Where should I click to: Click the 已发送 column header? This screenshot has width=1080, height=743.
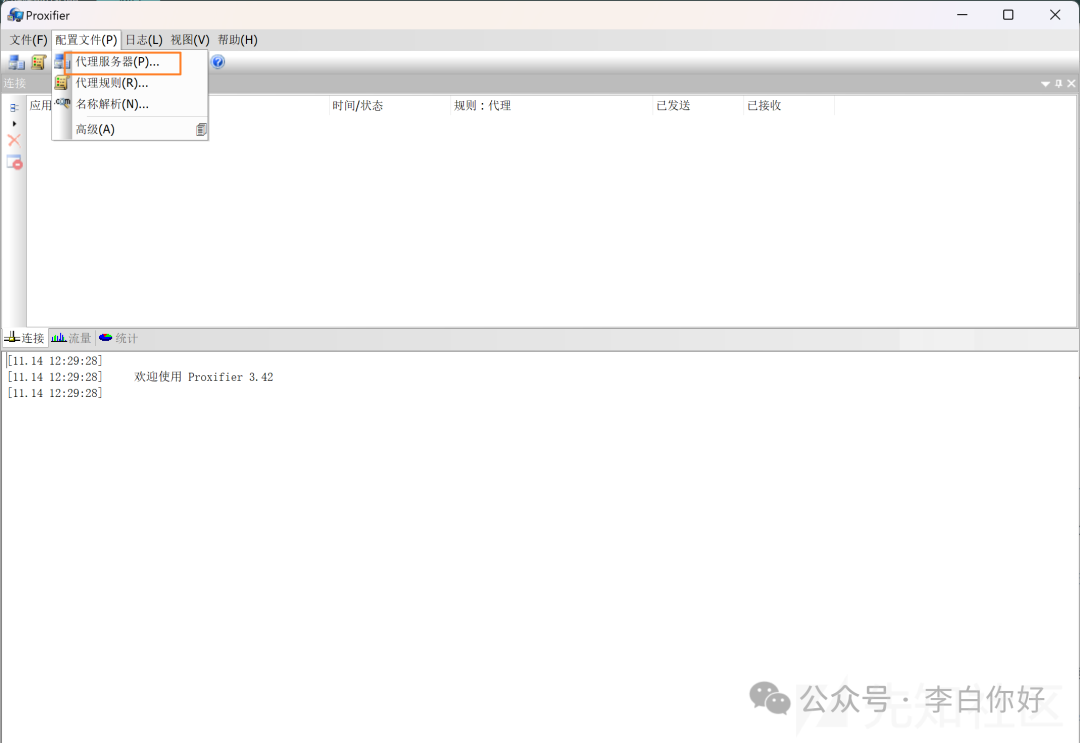coord(697,105)
